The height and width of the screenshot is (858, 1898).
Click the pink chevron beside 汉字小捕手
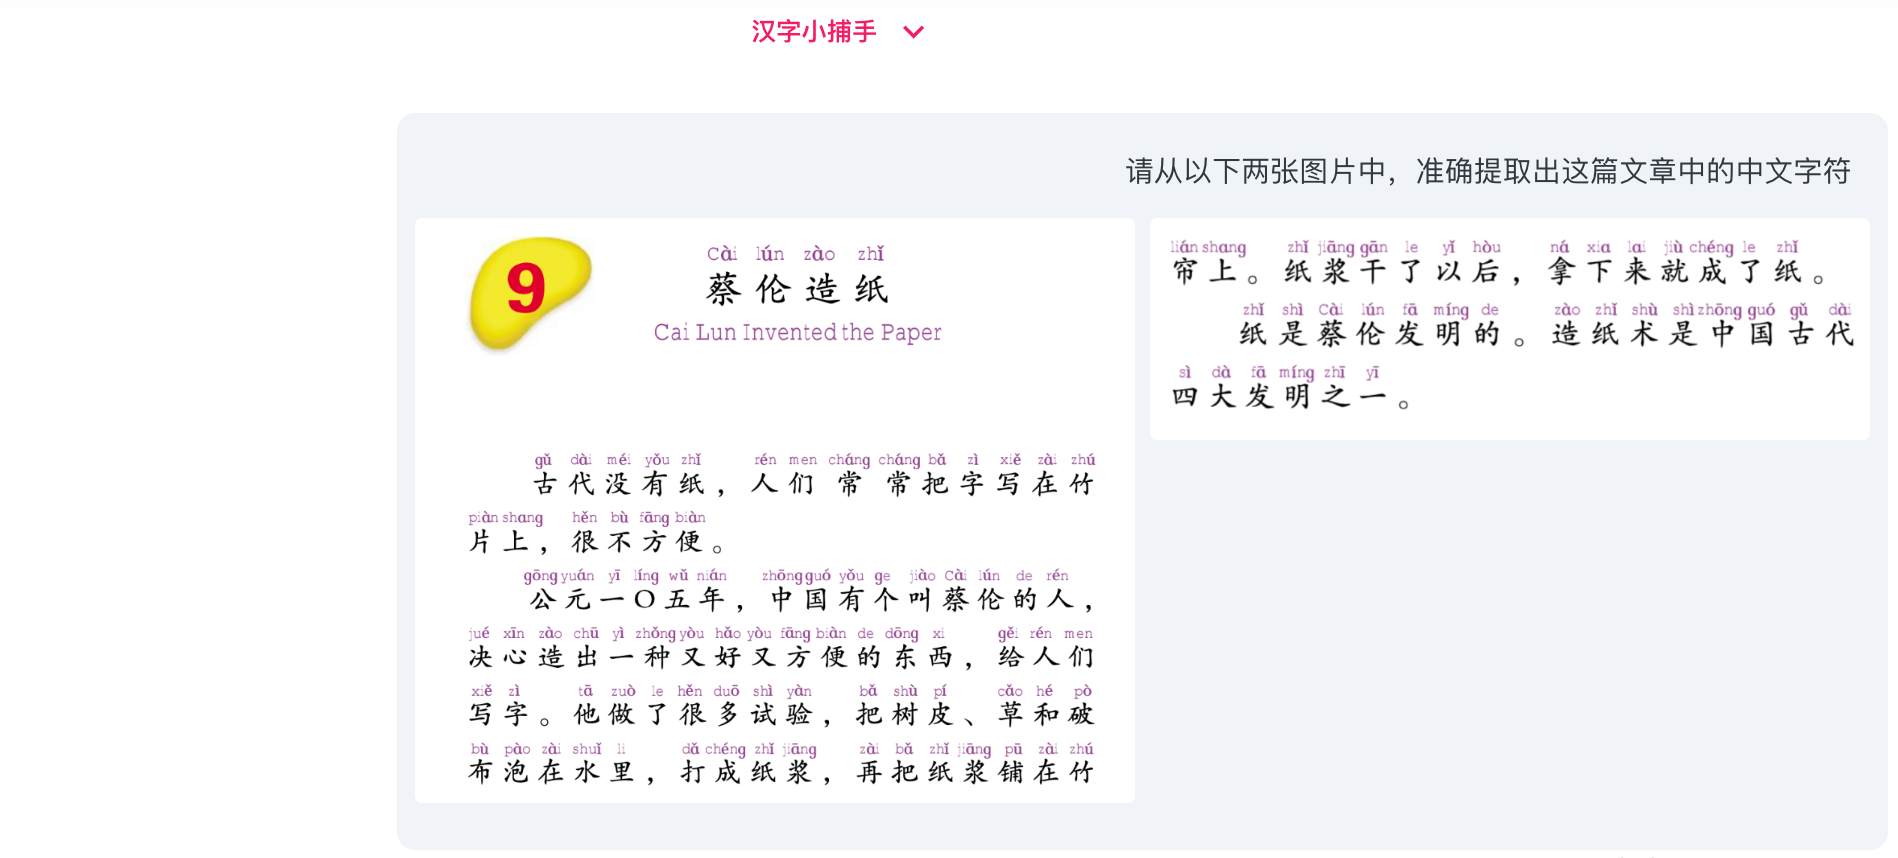[x=913, y=32]
